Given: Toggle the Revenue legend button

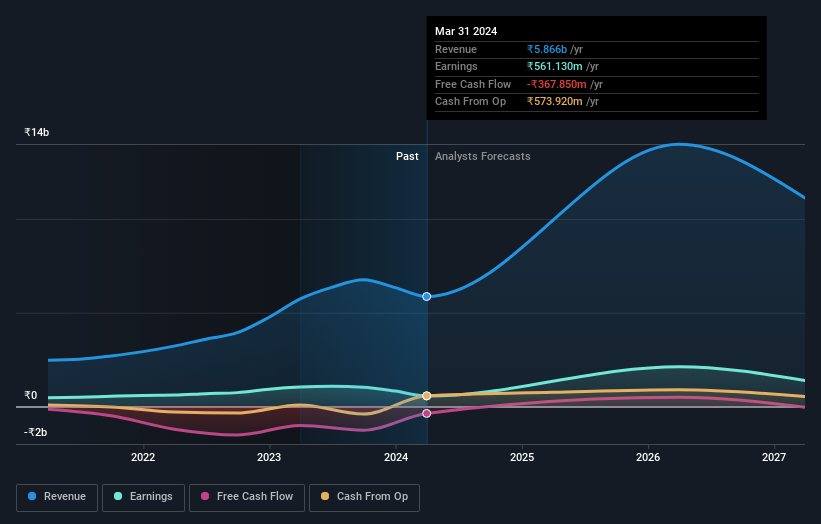Looking at the screenshot, I should pos(57,497).
